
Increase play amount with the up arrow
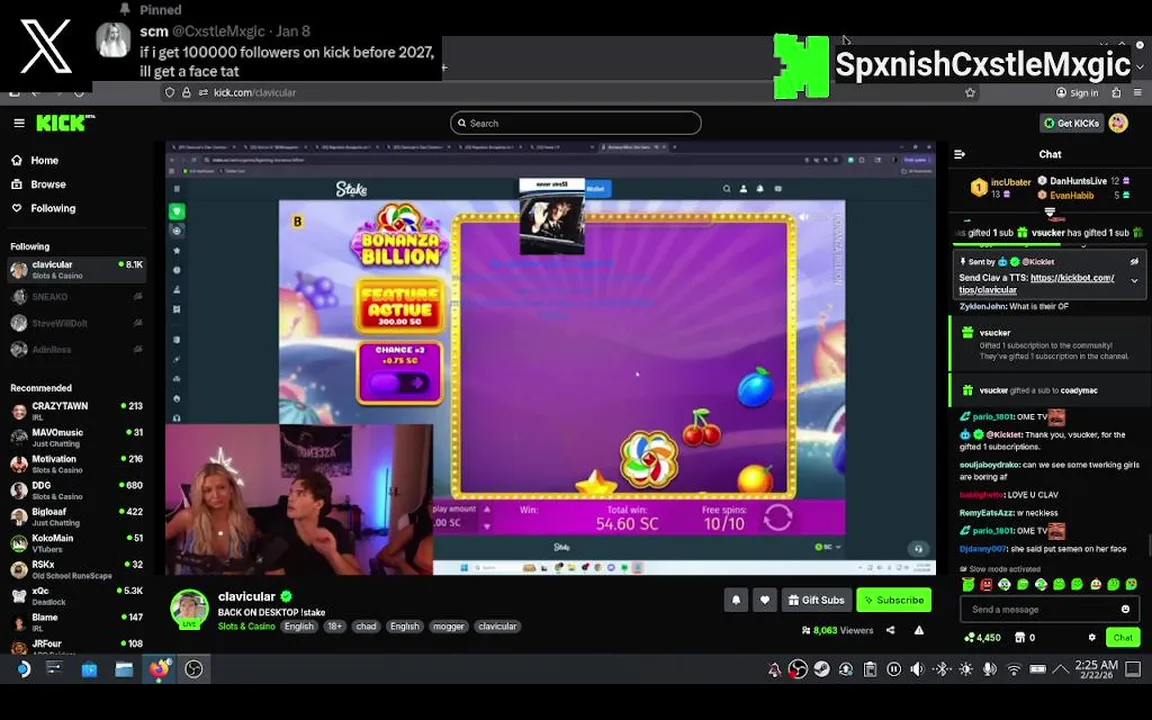tap(486, 509)
